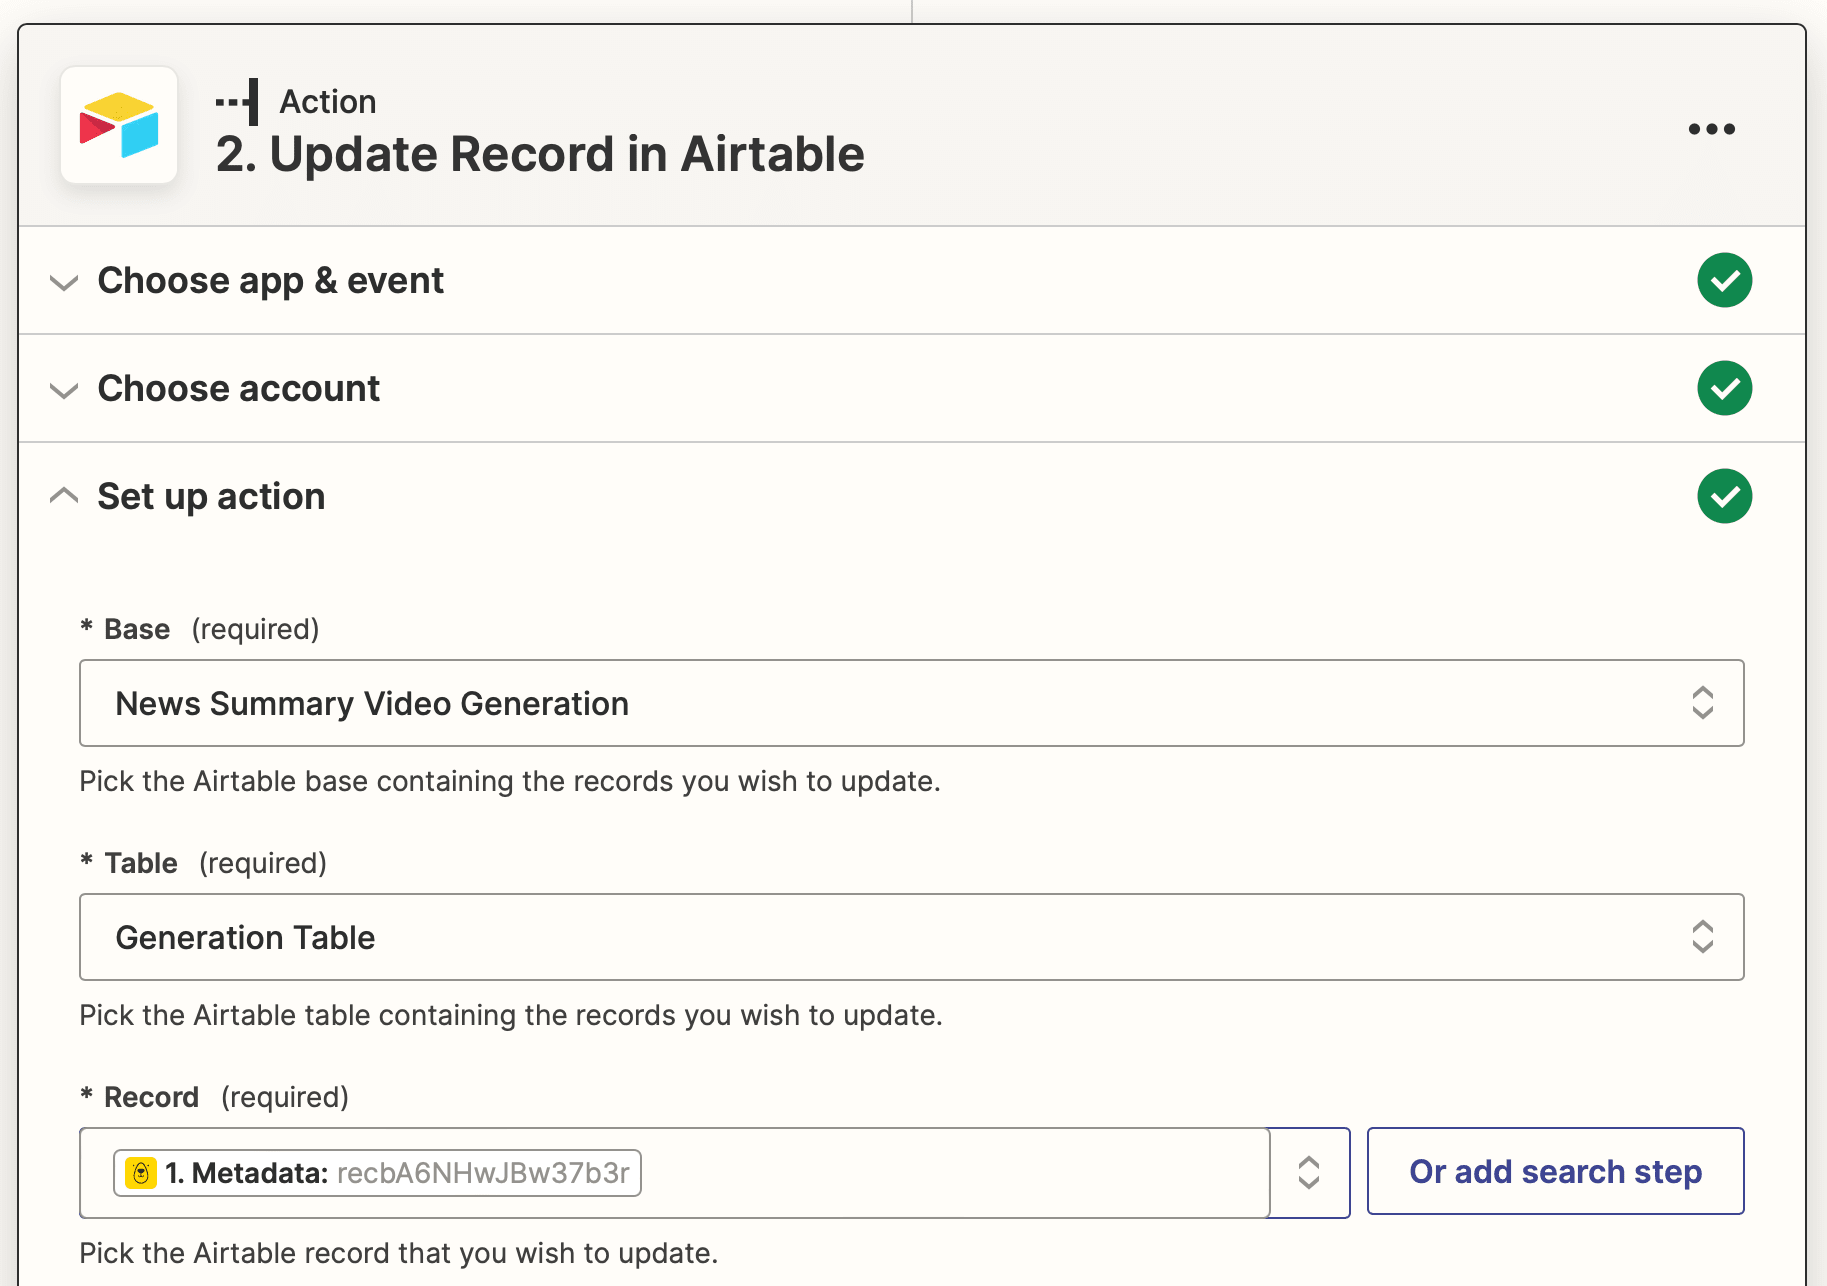Click the Set up action heading
This screenshot has height=1286, width=1827.
[211, 497]
